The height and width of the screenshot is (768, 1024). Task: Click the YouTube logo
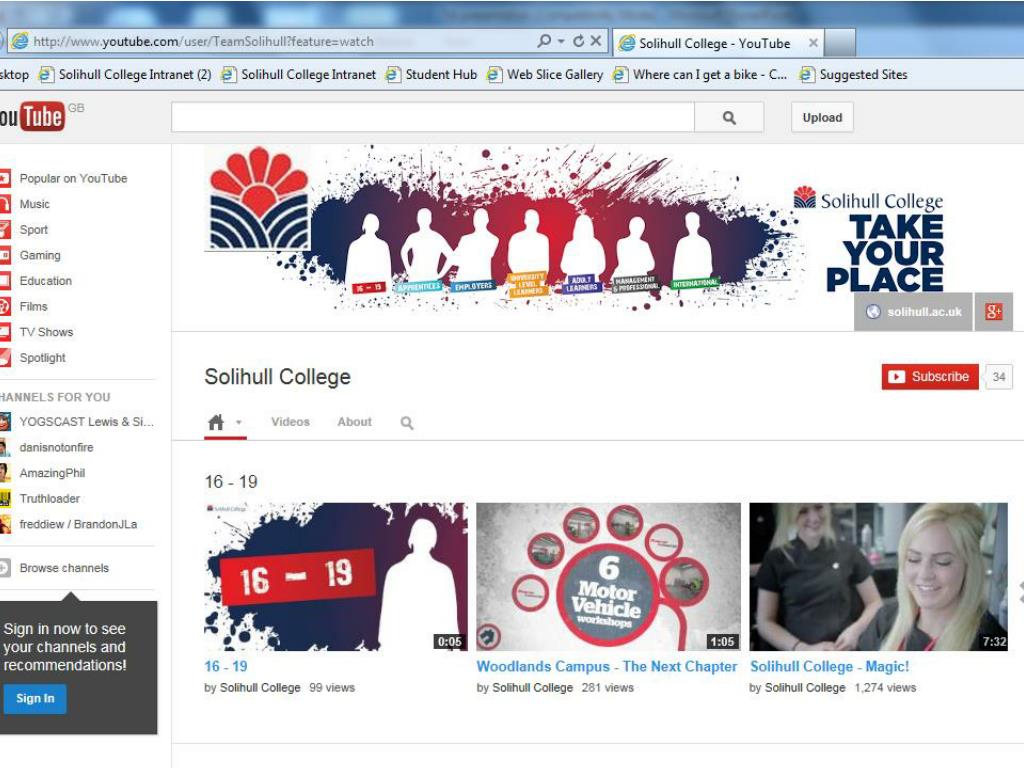pyautogui.click(x=32, y=117)
